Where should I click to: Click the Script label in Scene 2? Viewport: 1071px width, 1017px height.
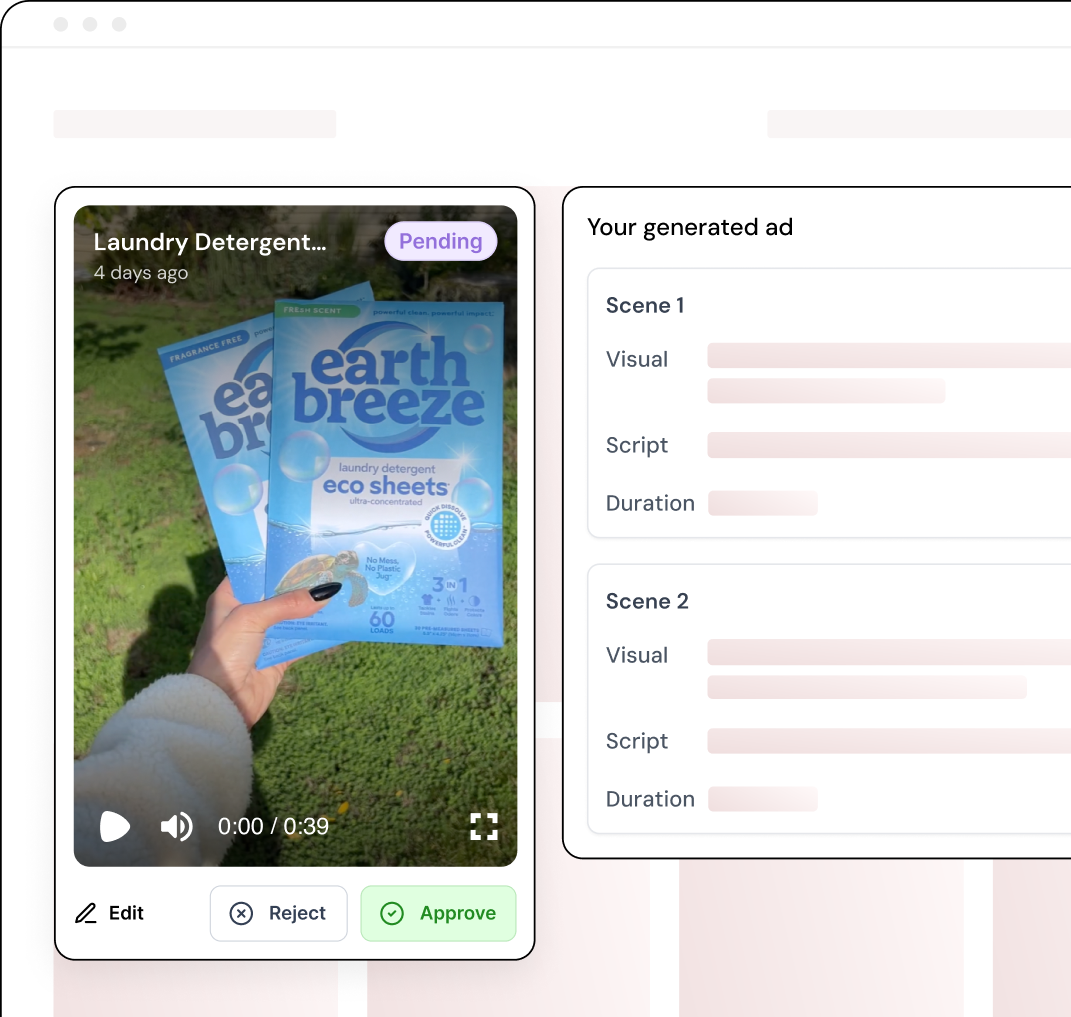point(637,741)
